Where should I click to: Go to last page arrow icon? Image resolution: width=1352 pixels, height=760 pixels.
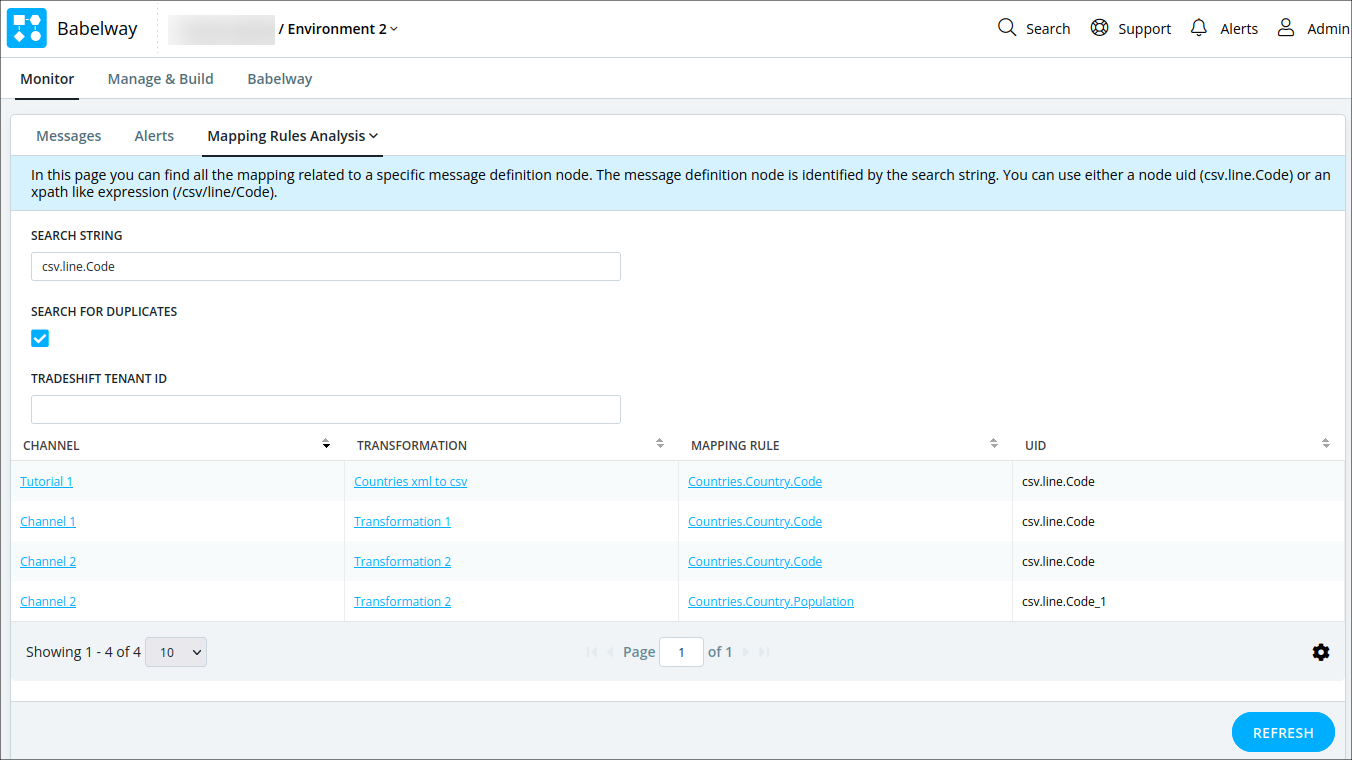[x=764, y=652]
